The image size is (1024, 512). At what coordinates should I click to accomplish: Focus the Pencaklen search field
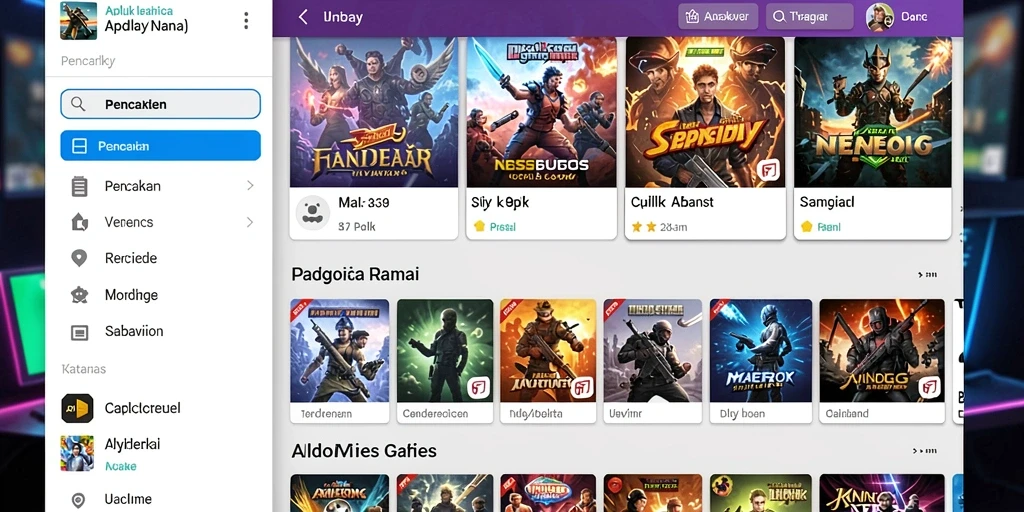(161, 104)
